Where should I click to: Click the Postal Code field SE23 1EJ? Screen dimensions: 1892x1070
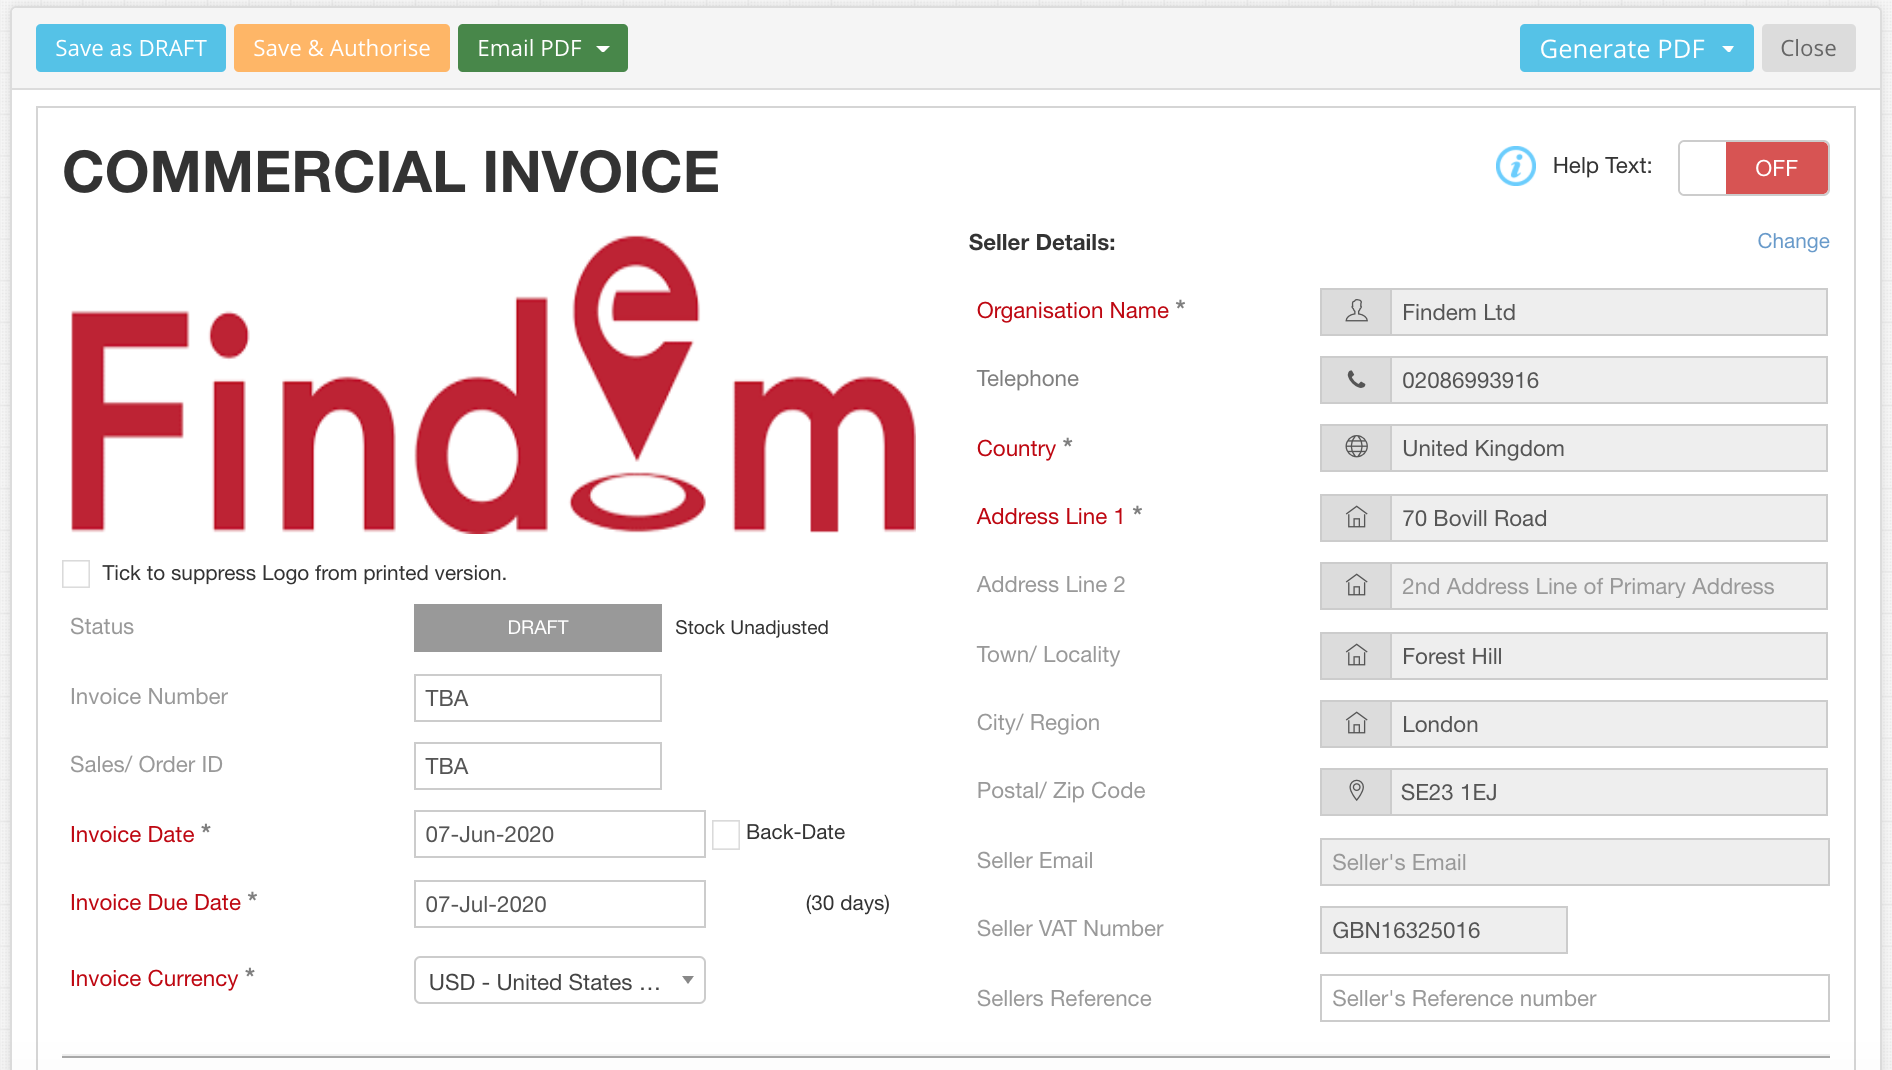pos(1609,792)
